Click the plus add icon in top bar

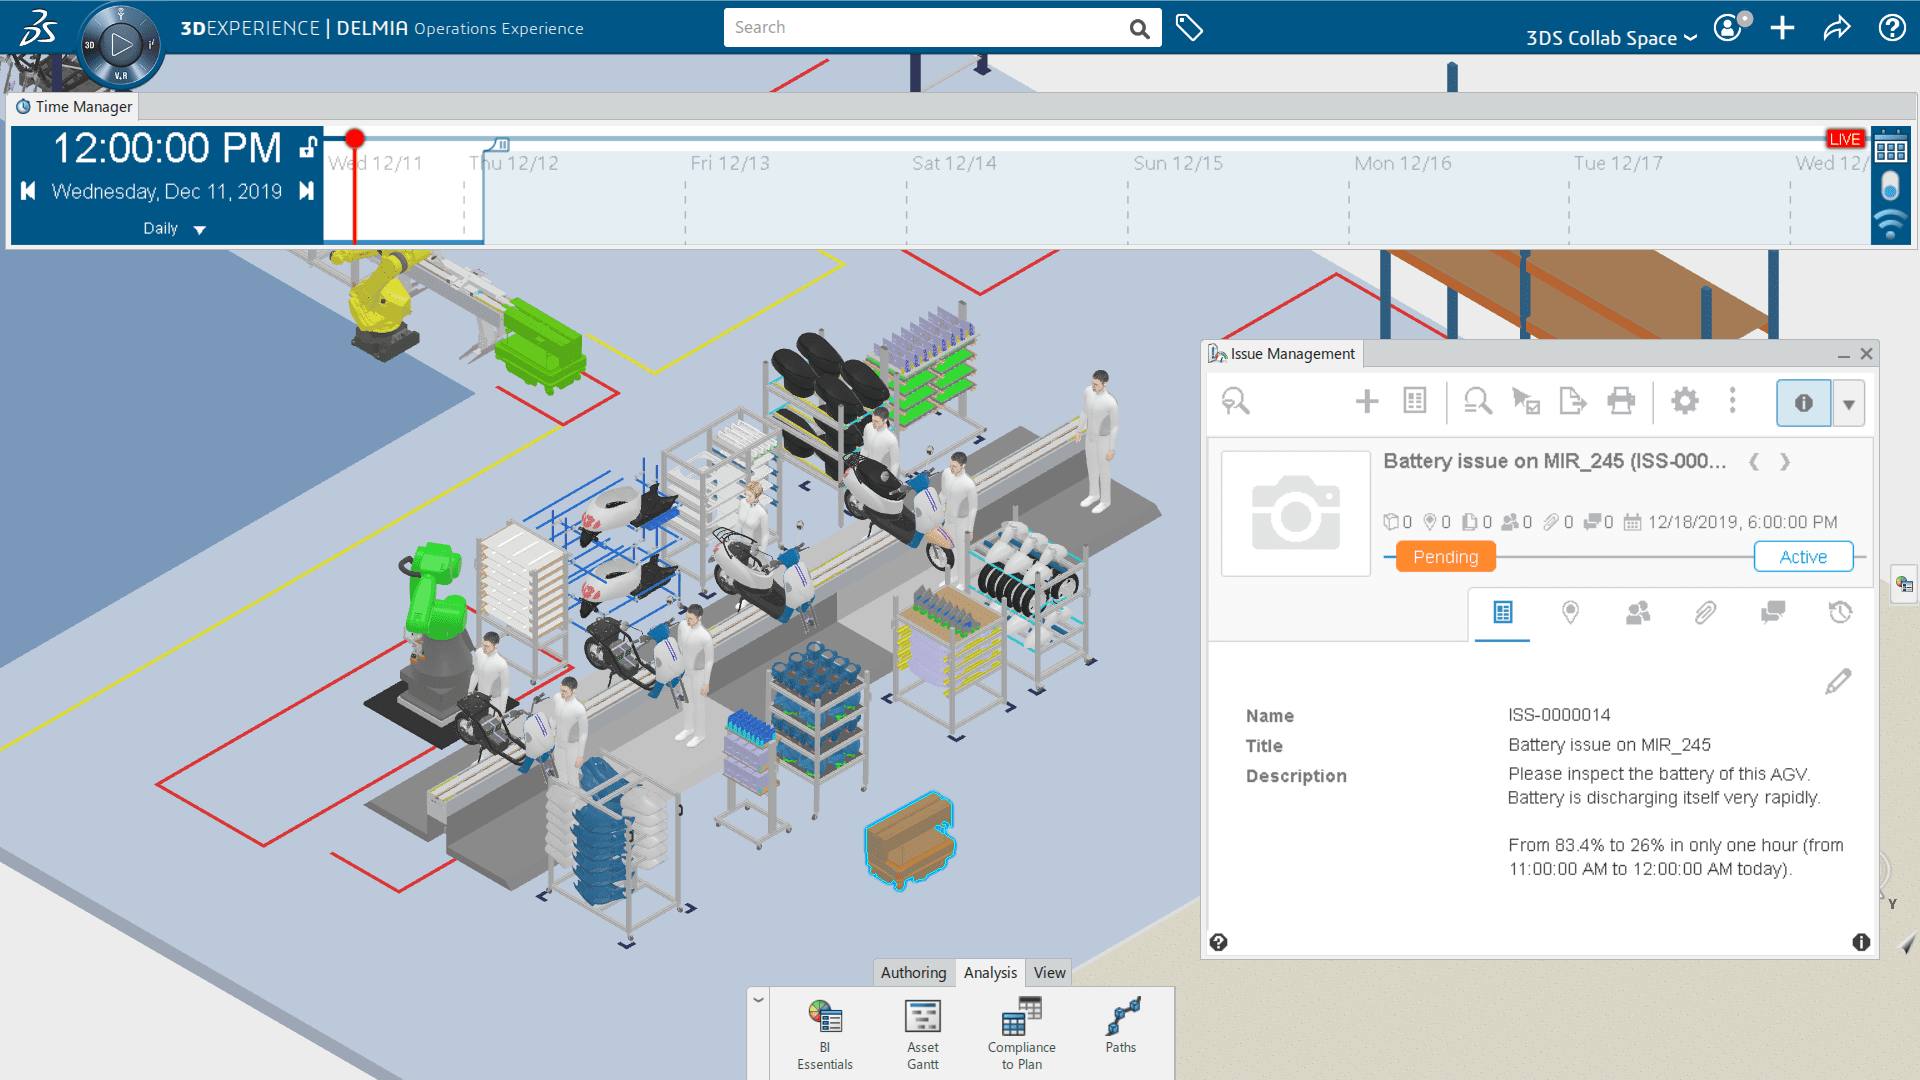click(1782, 28)
